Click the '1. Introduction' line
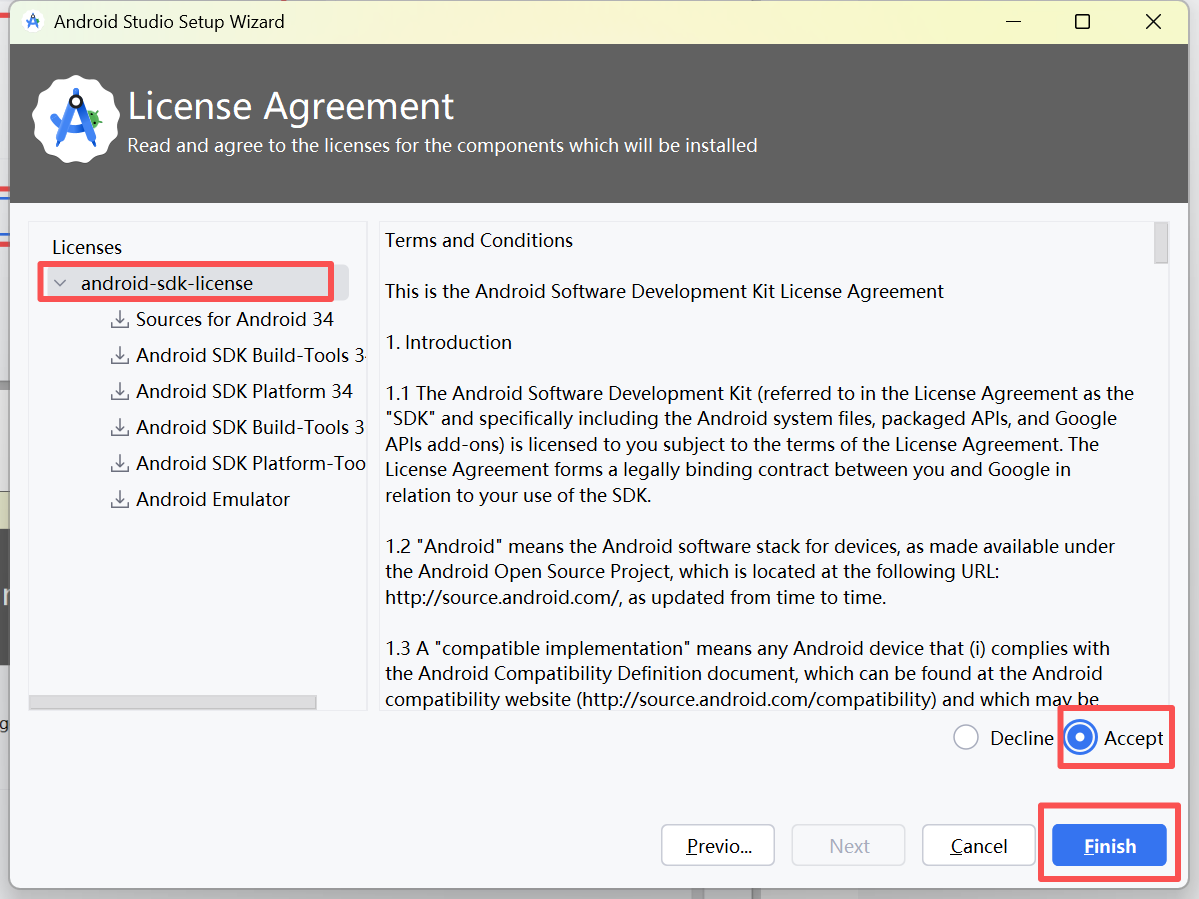Screen dimensions: 1199x899 (x=448, y=342)
